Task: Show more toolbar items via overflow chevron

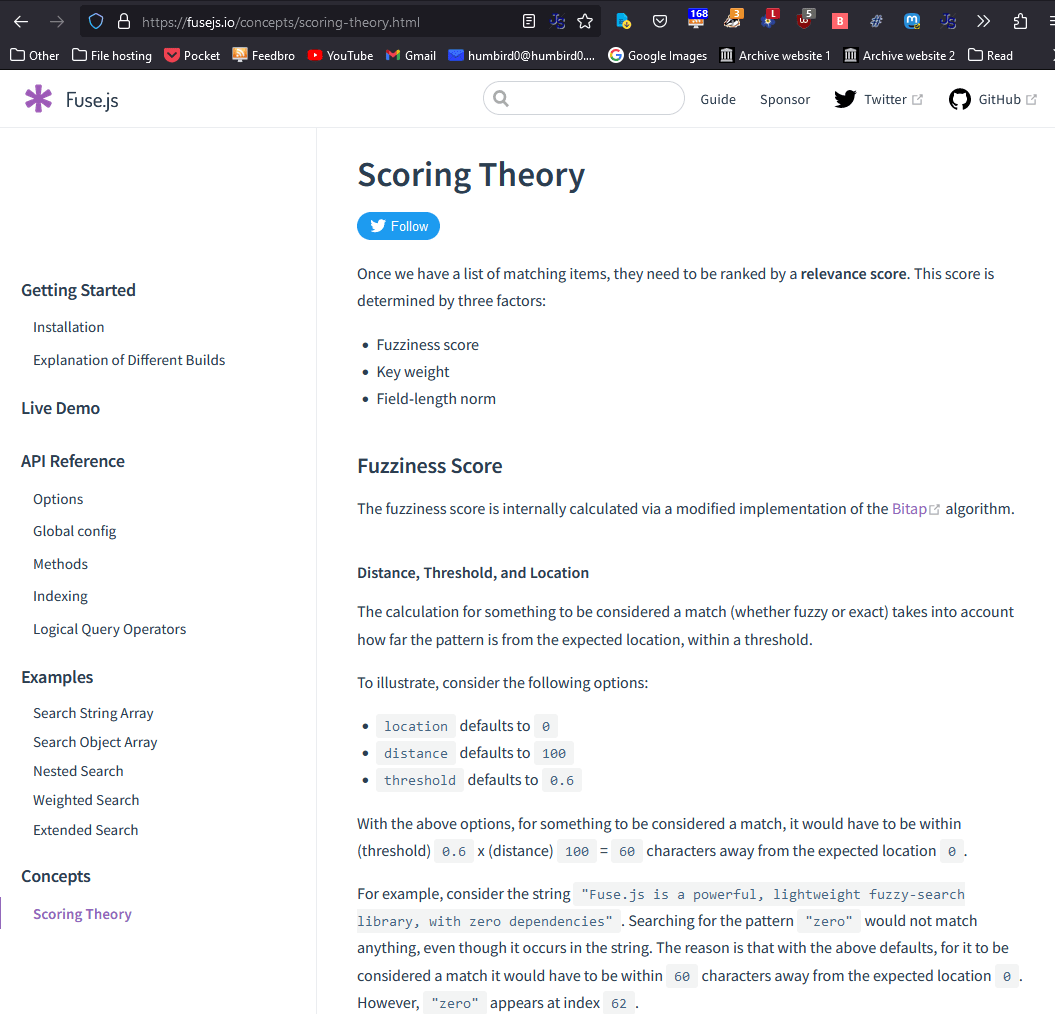Action: point(983,21)
